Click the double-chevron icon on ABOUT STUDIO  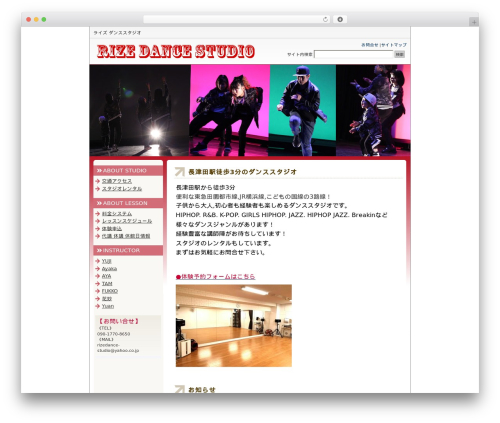point(99,171)
